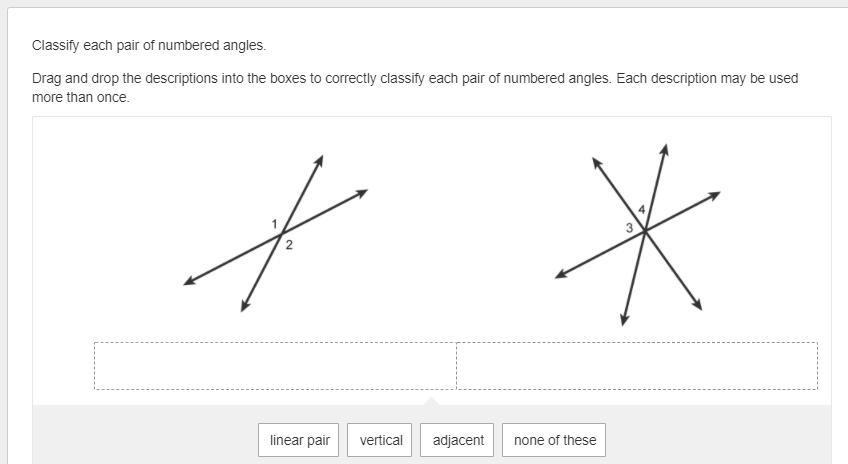Click the "none of these" tile
Screen dimensions: 848x464
click(x=554, y=440)
